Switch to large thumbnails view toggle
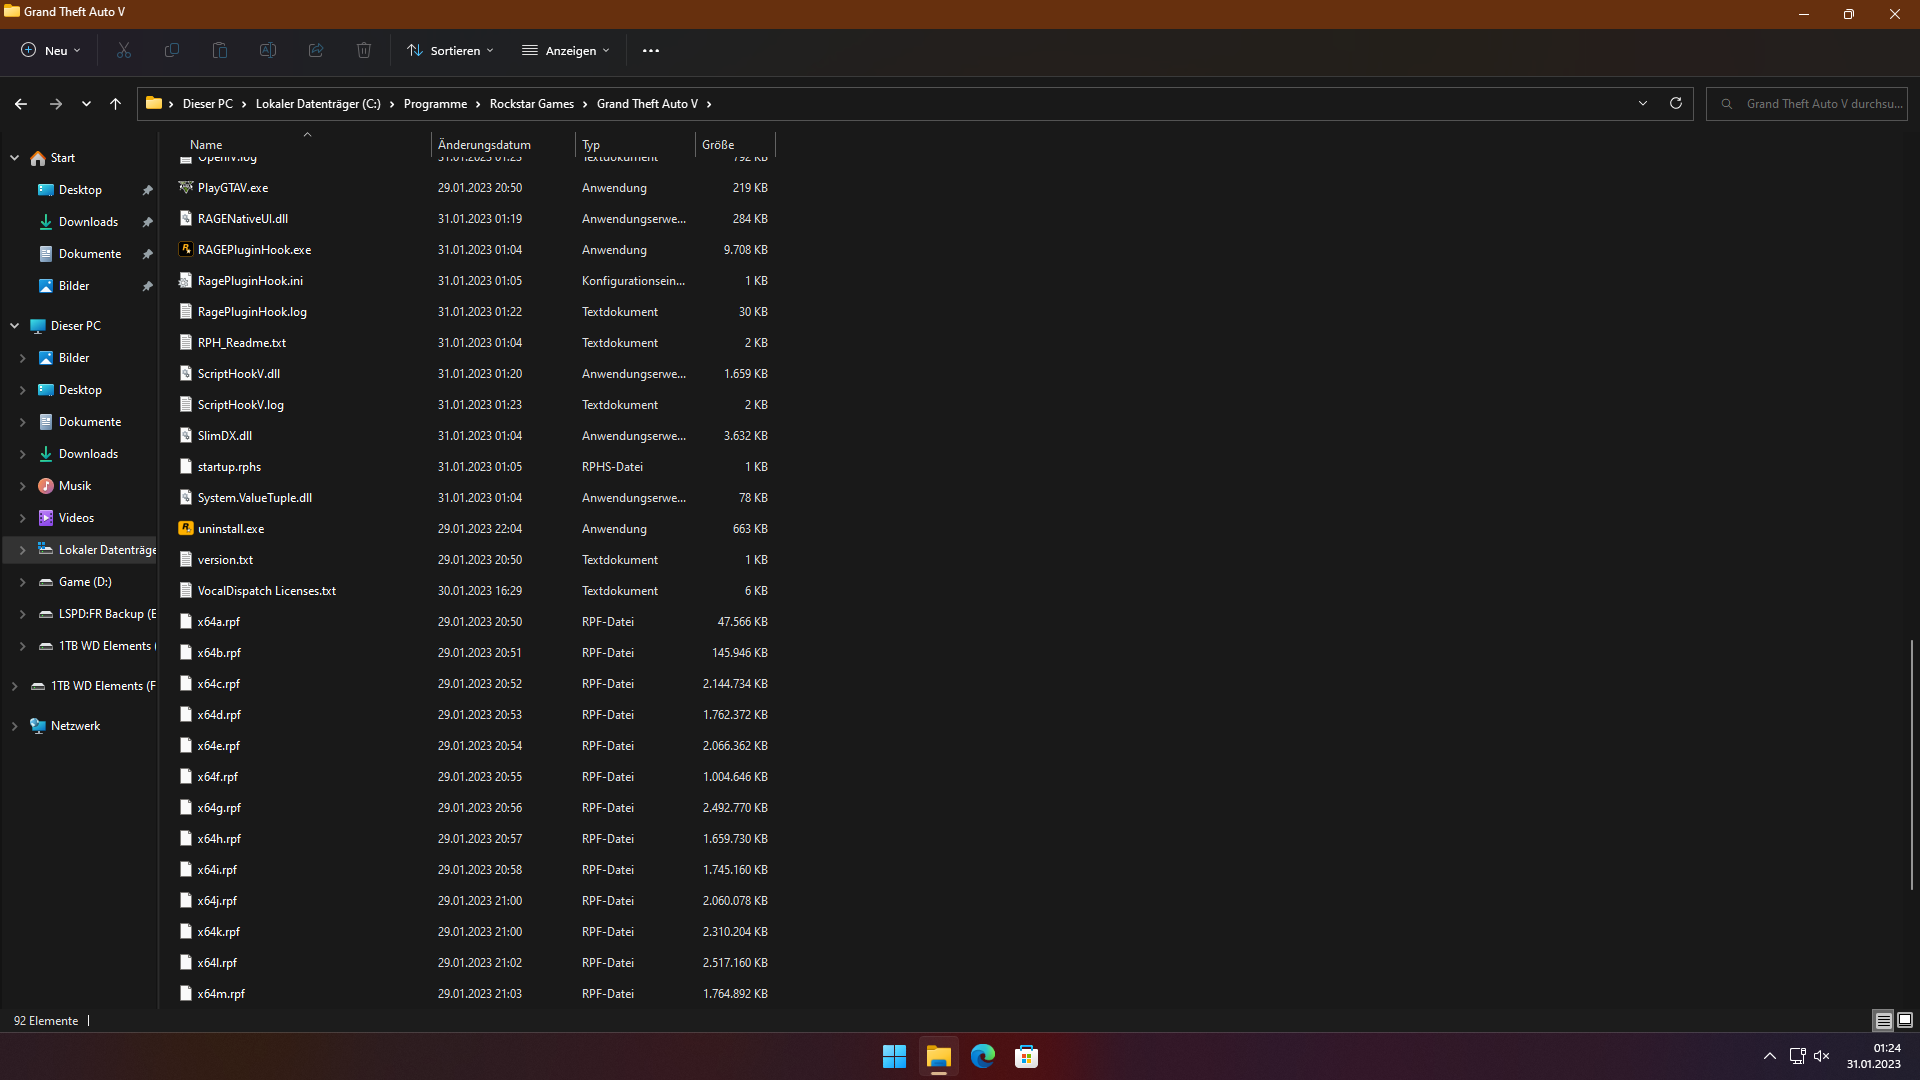Viewport: 1920px width, 1080px height. [x=1905, y=1020]
